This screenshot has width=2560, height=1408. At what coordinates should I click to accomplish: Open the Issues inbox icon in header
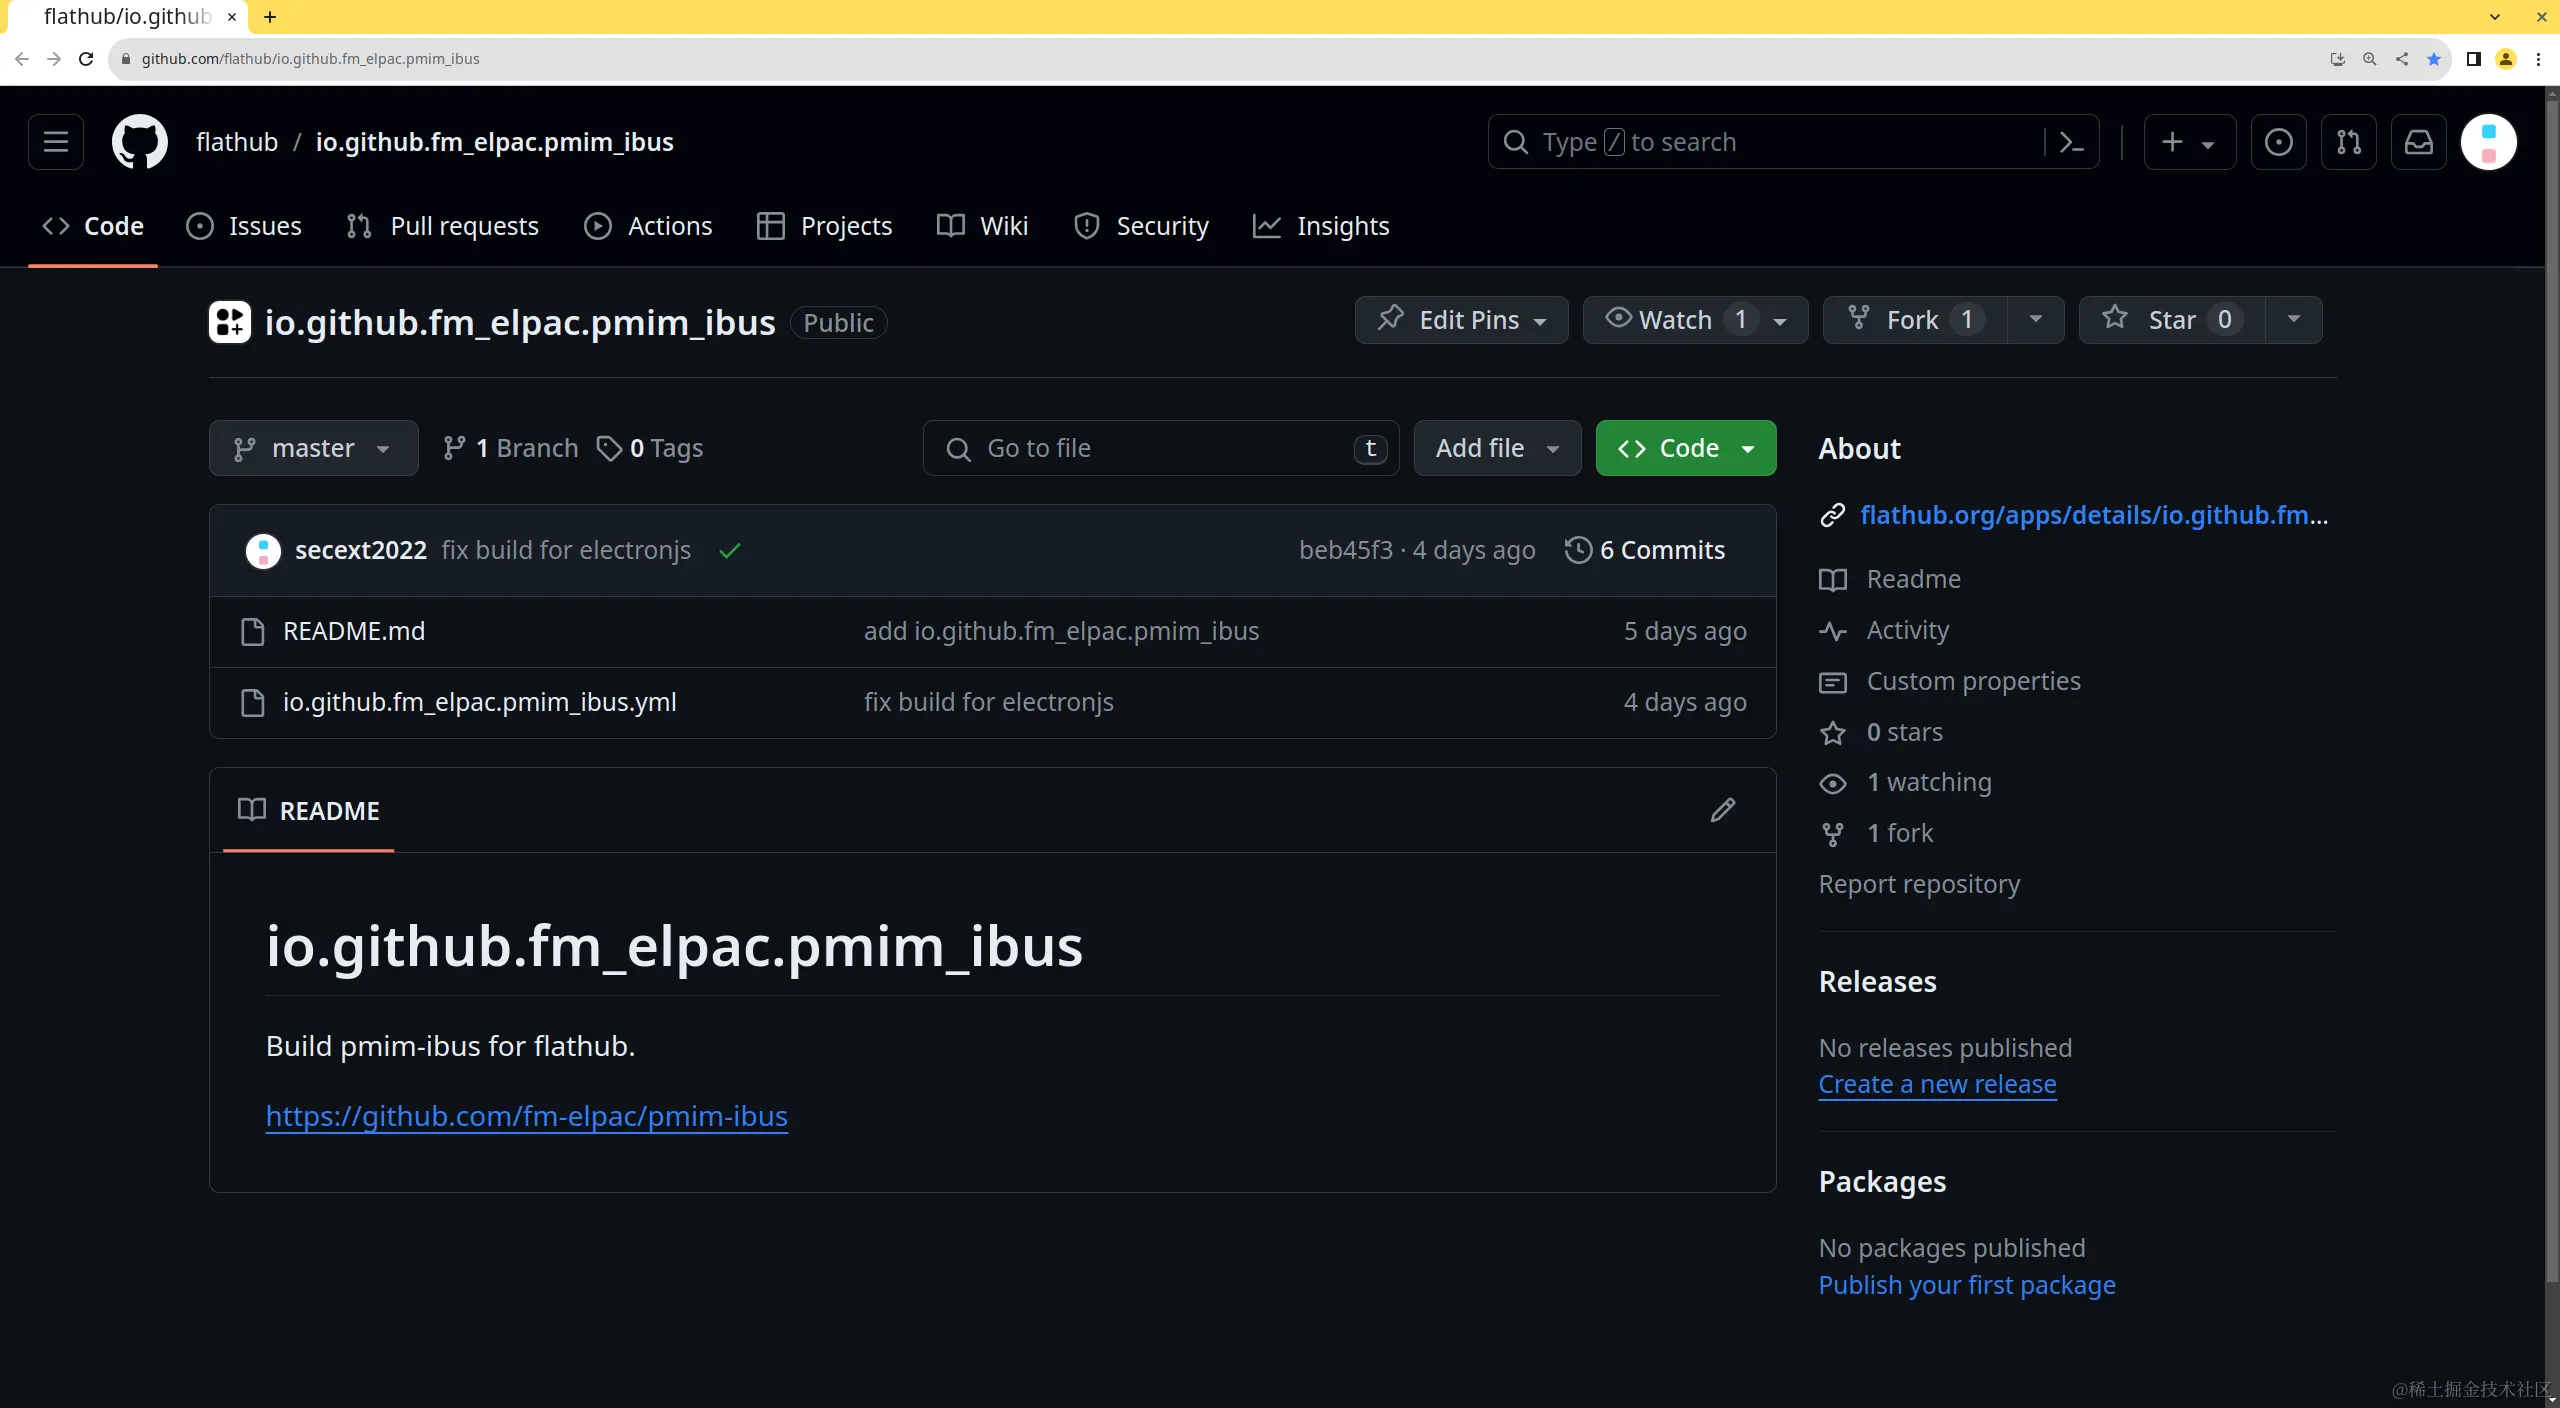pyautogui.click(x=2278, y=142)
